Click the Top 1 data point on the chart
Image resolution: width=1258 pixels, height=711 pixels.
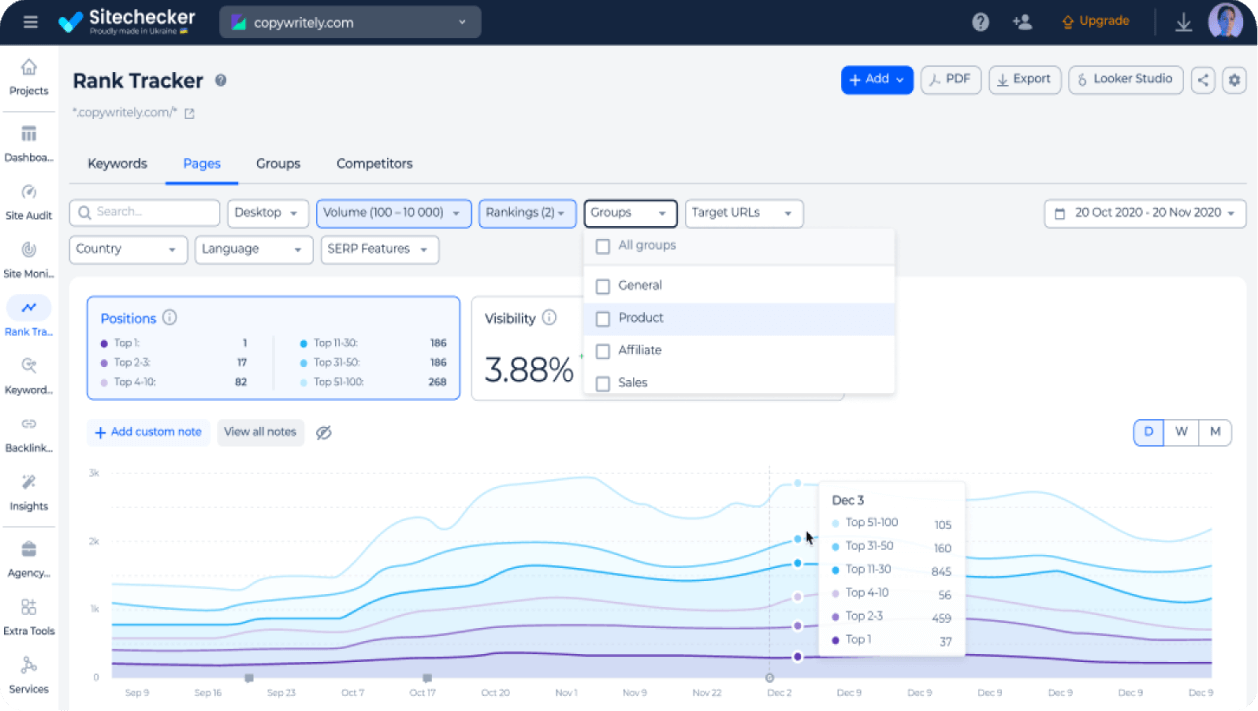click(798, 657)
